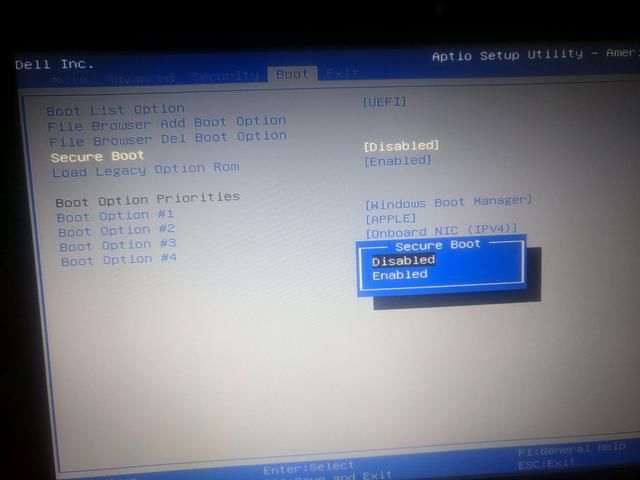The height and width of the screenshot is (480, 640).
Task: Switch to the Advanced tab
Action: (x=139, y=78)
